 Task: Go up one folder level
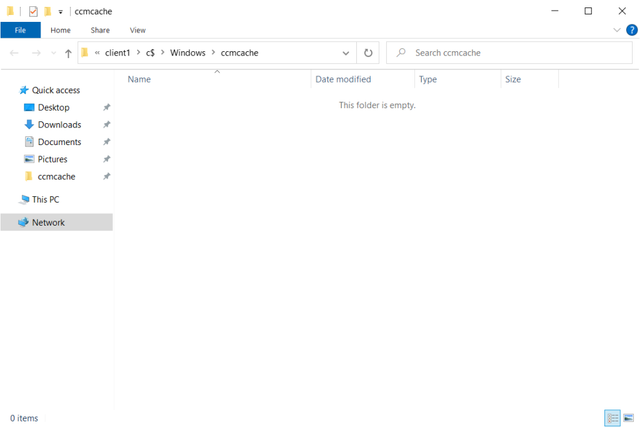(x=68, y=53)
